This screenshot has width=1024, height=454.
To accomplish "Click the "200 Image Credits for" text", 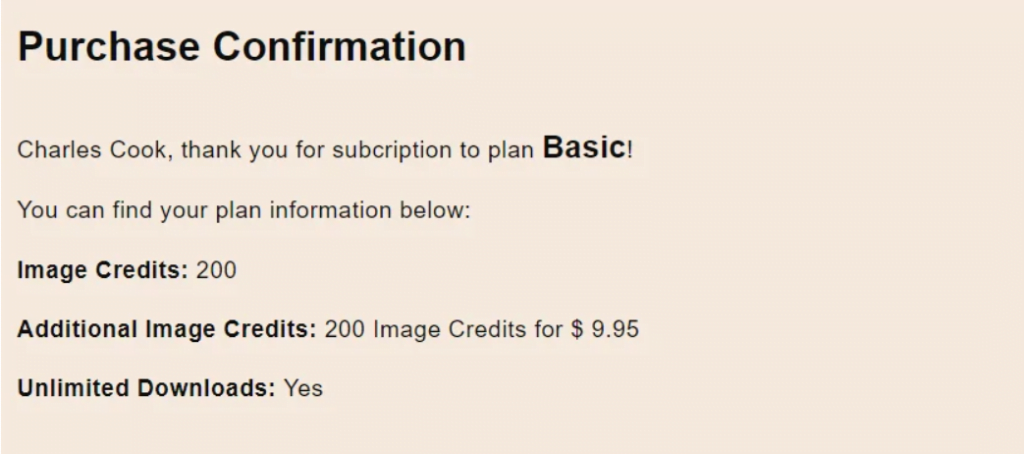I will point(443,329).
